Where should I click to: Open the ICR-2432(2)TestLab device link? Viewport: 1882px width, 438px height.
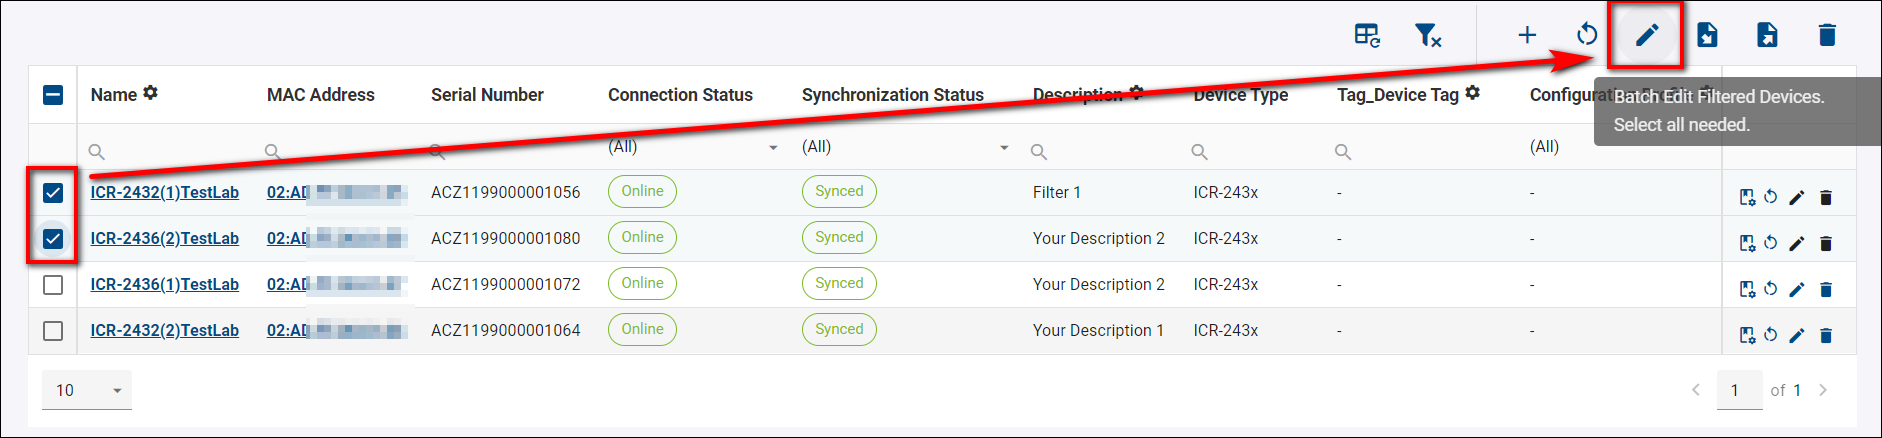click(x=165, y=330)
